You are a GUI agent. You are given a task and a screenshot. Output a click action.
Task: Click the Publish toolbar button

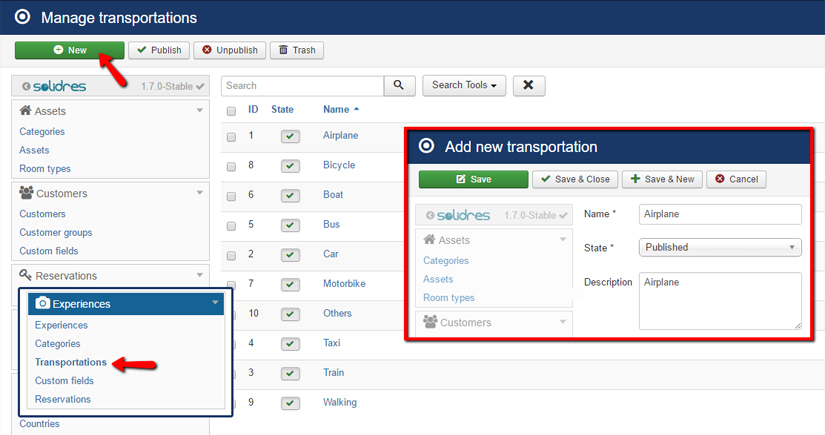pyautogui.click(x=159, y=50)
